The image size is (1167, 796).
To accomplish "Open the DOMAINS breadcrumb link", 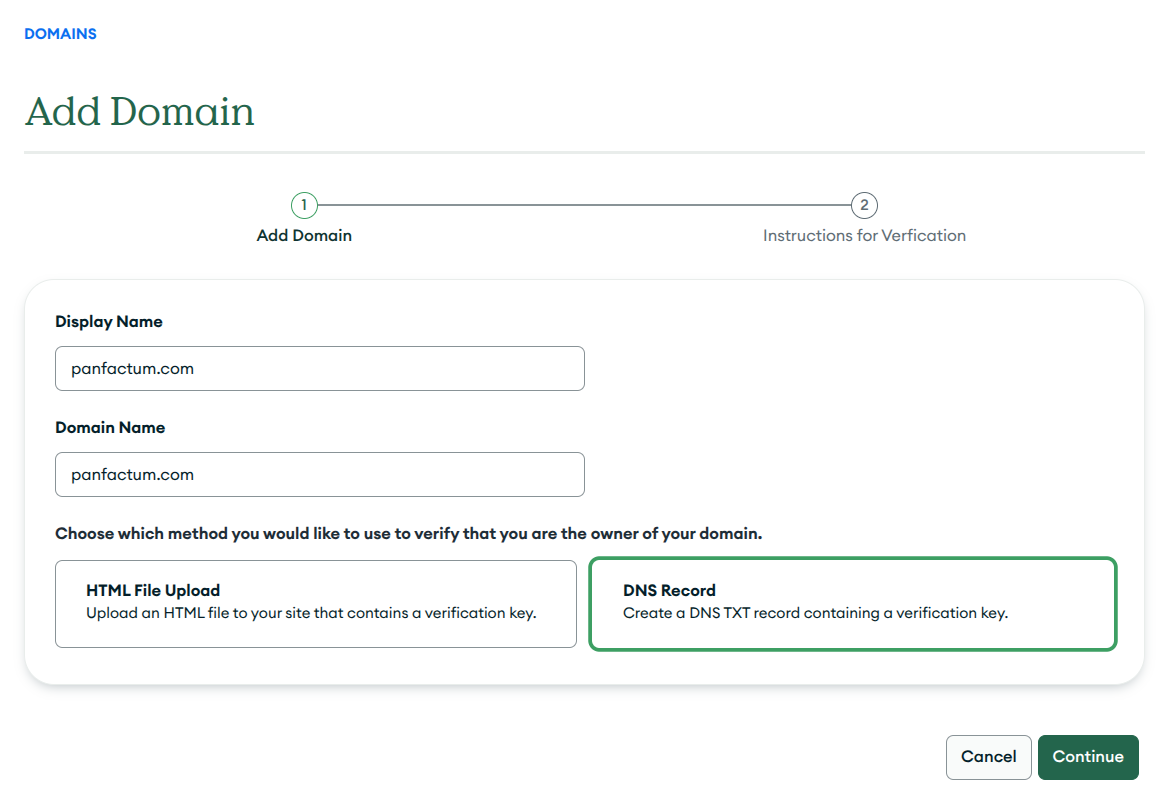I will point(60,33).
